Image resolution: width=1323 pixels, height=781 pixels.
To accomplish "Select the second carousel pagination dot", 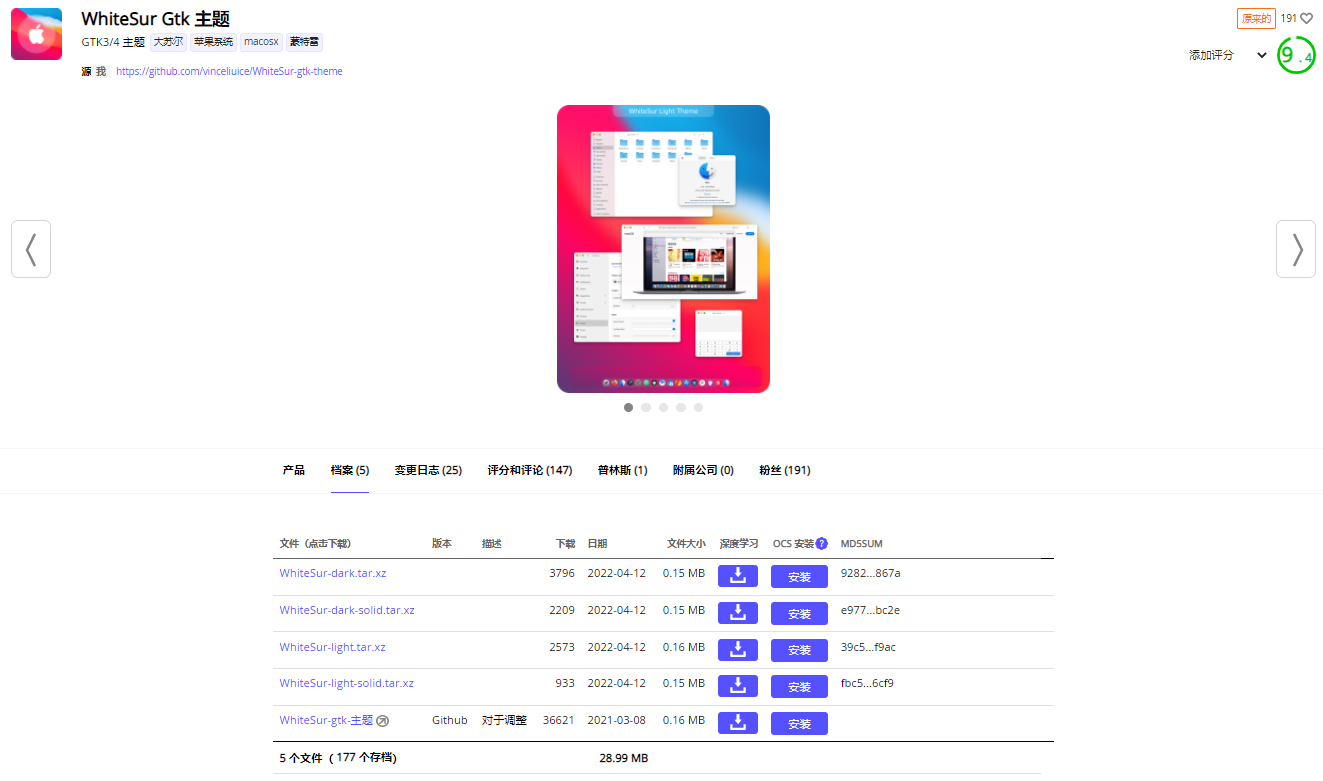I will click(646, 407).
